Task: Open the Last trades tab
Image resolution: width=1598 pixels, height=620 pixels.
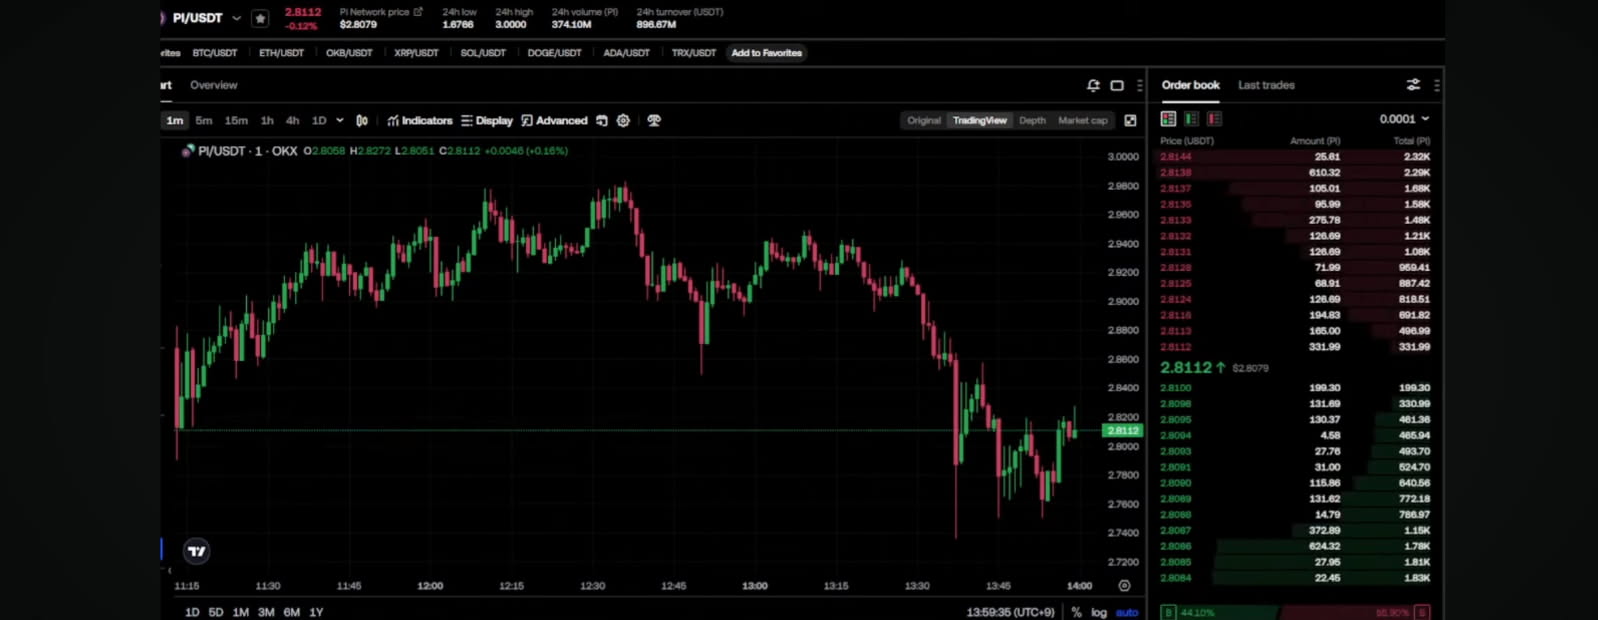Action: (1266, 85)
